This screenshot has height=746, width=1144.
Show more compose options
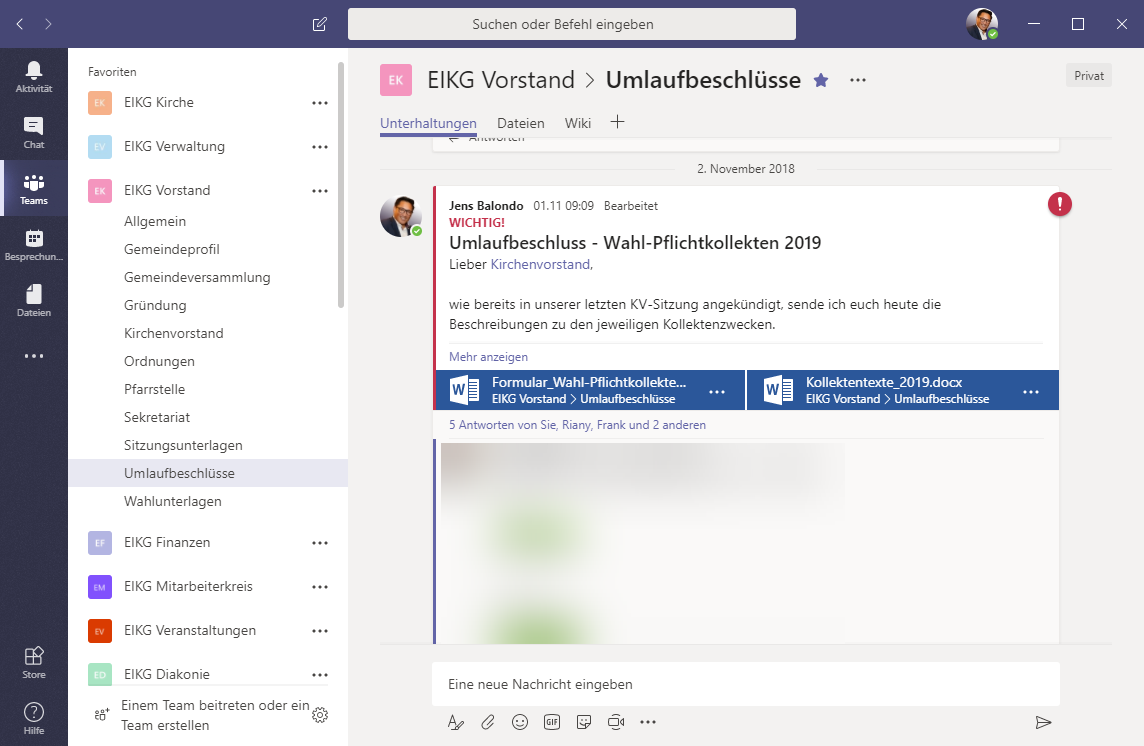coord(648,722)
